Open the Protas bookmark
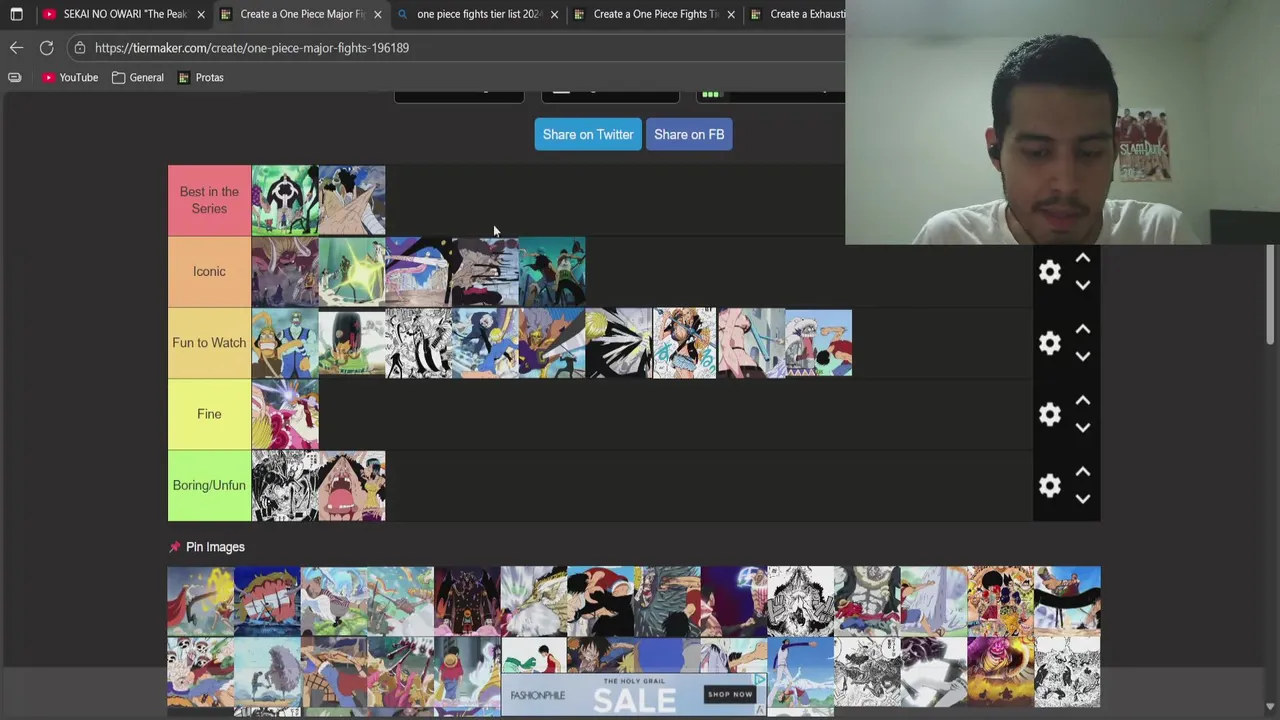The image size is (1280, 720). pyautogui.click(x=200, y=77)
